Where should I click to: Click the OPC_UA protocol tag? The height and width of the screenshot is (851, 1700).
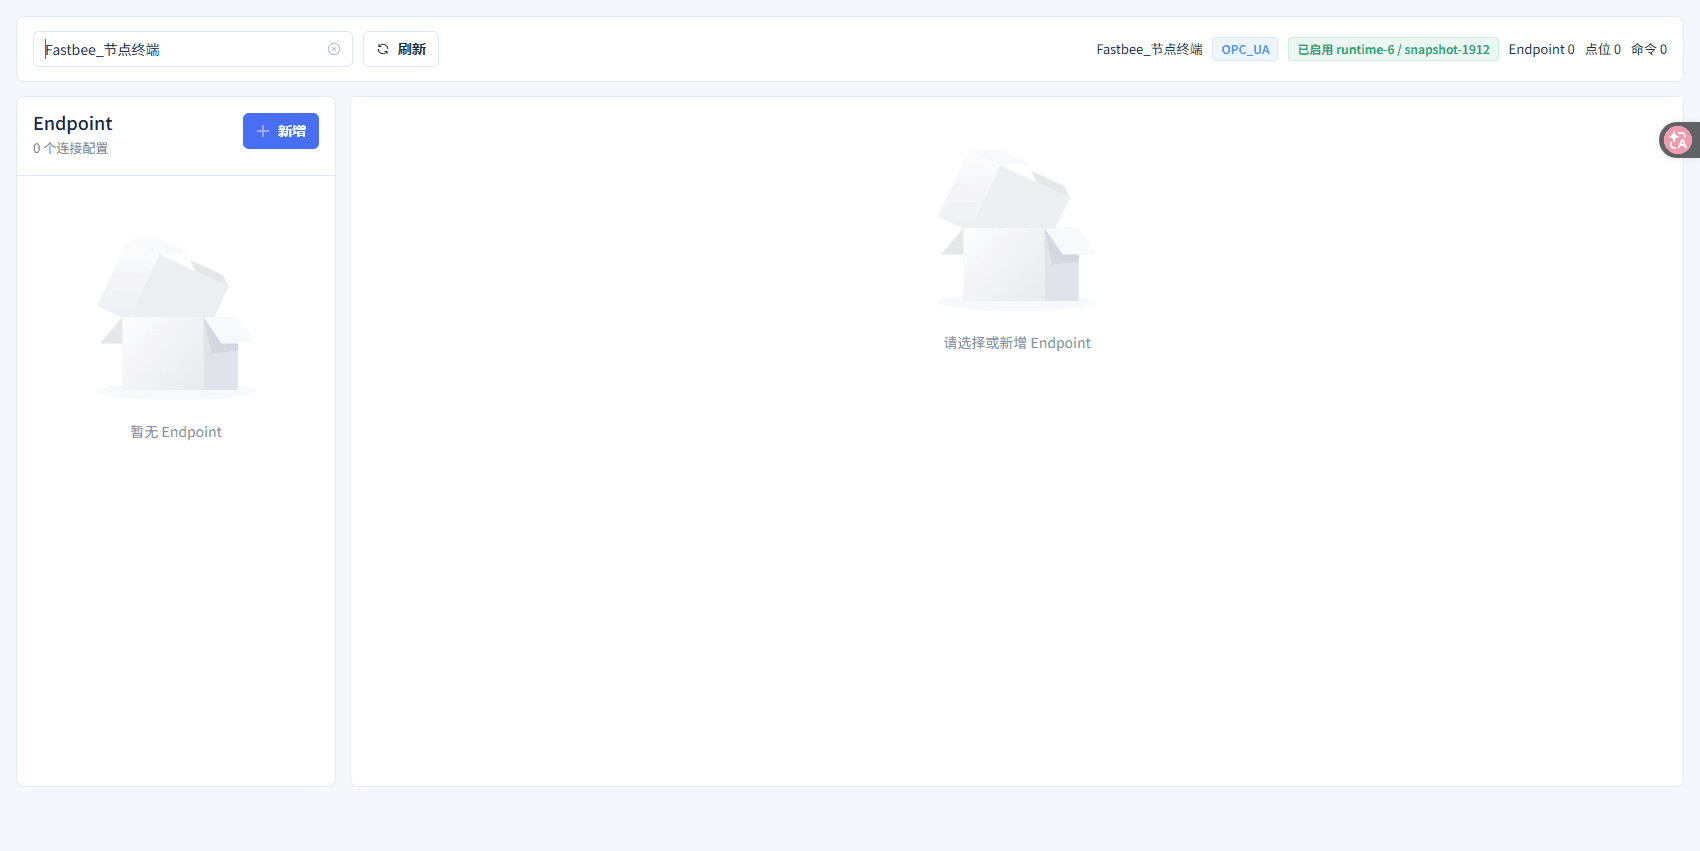pos(1245,49)
